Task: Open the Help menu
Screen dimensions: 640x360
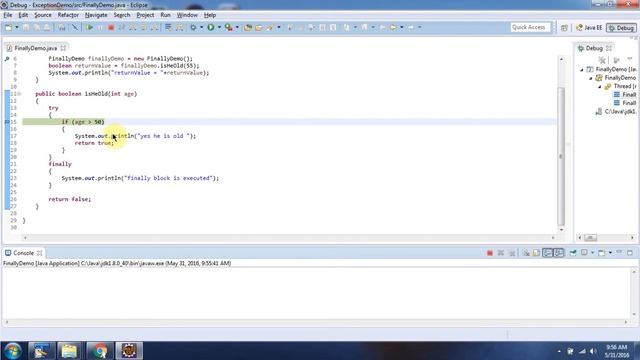Action: click(210, 15)
